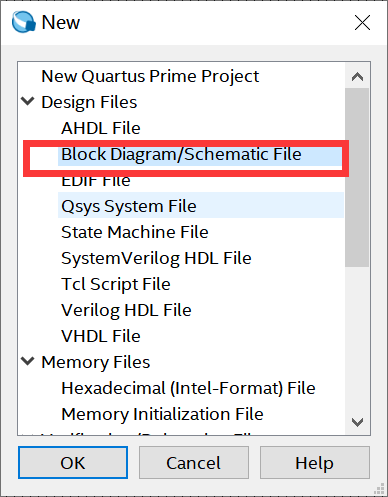Image resolution: width=388 pixels, height=497 pixels.
Task: Open Help for the New dialog
Action: 315,463
